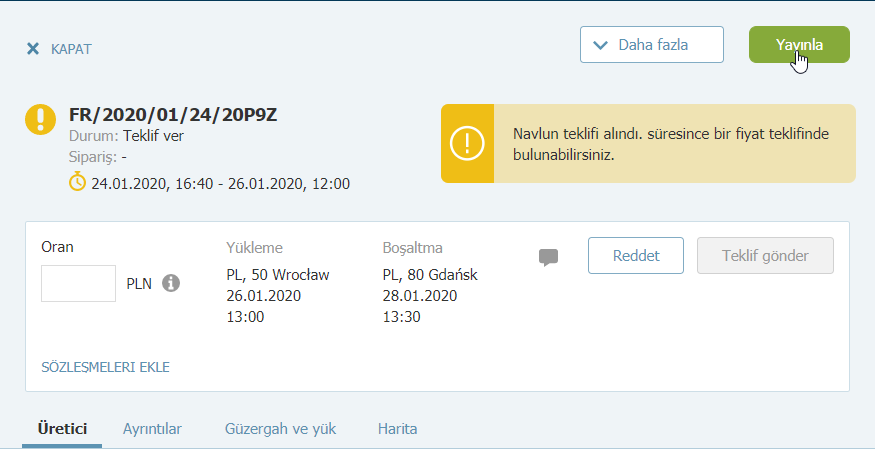The width and height of the screenshot is (875, 451).
Task: Select the Üretici tab
Action: 62,429
